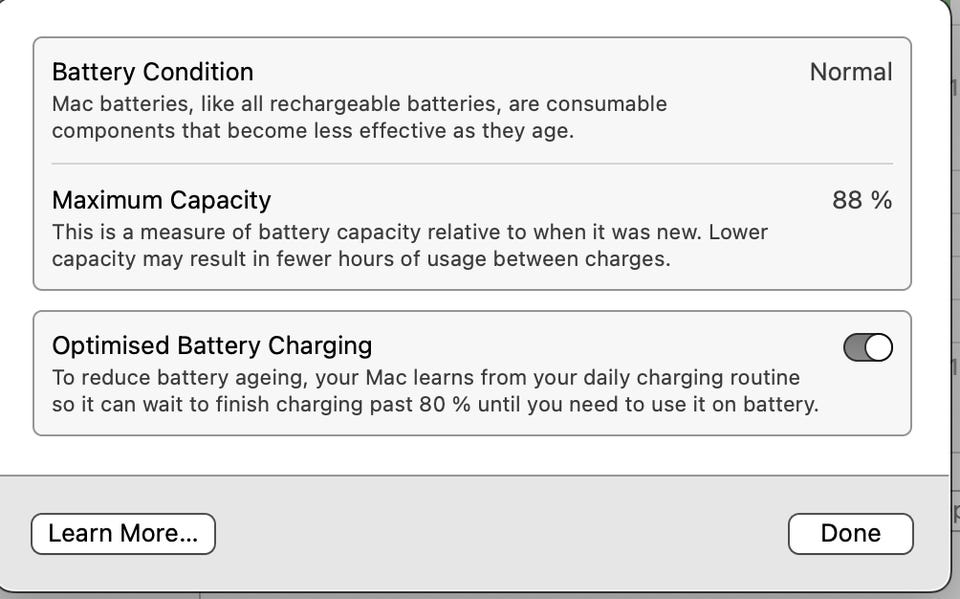
Task: Click the white knob of the charging switch
Action: [878, 347]
